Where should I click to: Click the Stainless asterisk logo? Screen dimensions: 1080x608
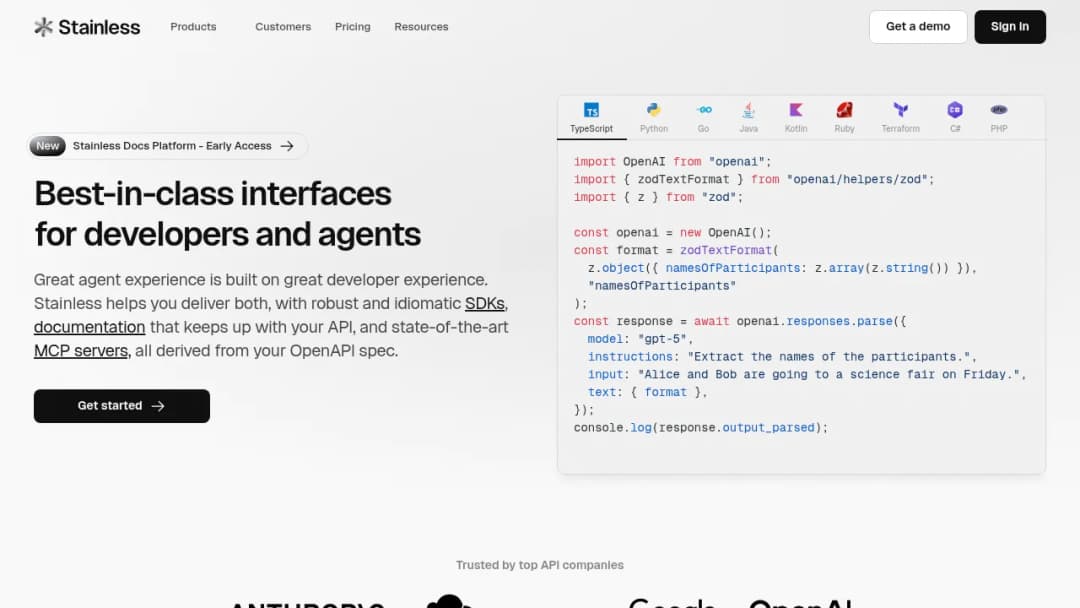[x=43, y=27]
